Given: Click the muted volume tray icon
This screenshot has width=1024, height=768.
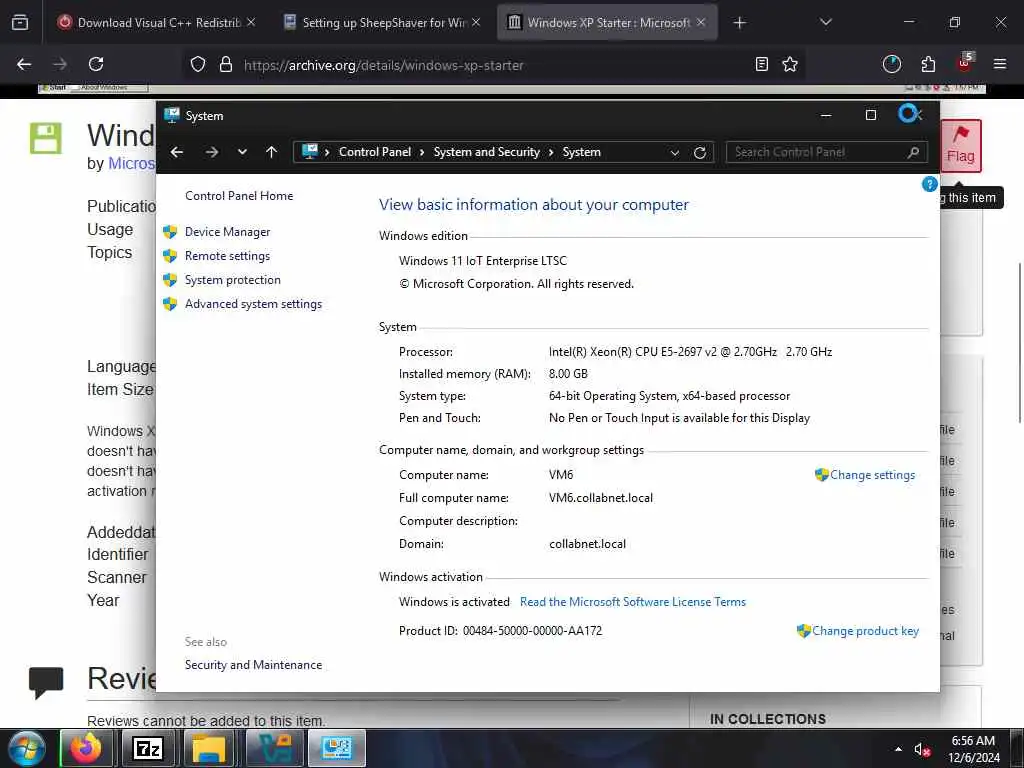Looking at the screenshot, I should point(922,750).
